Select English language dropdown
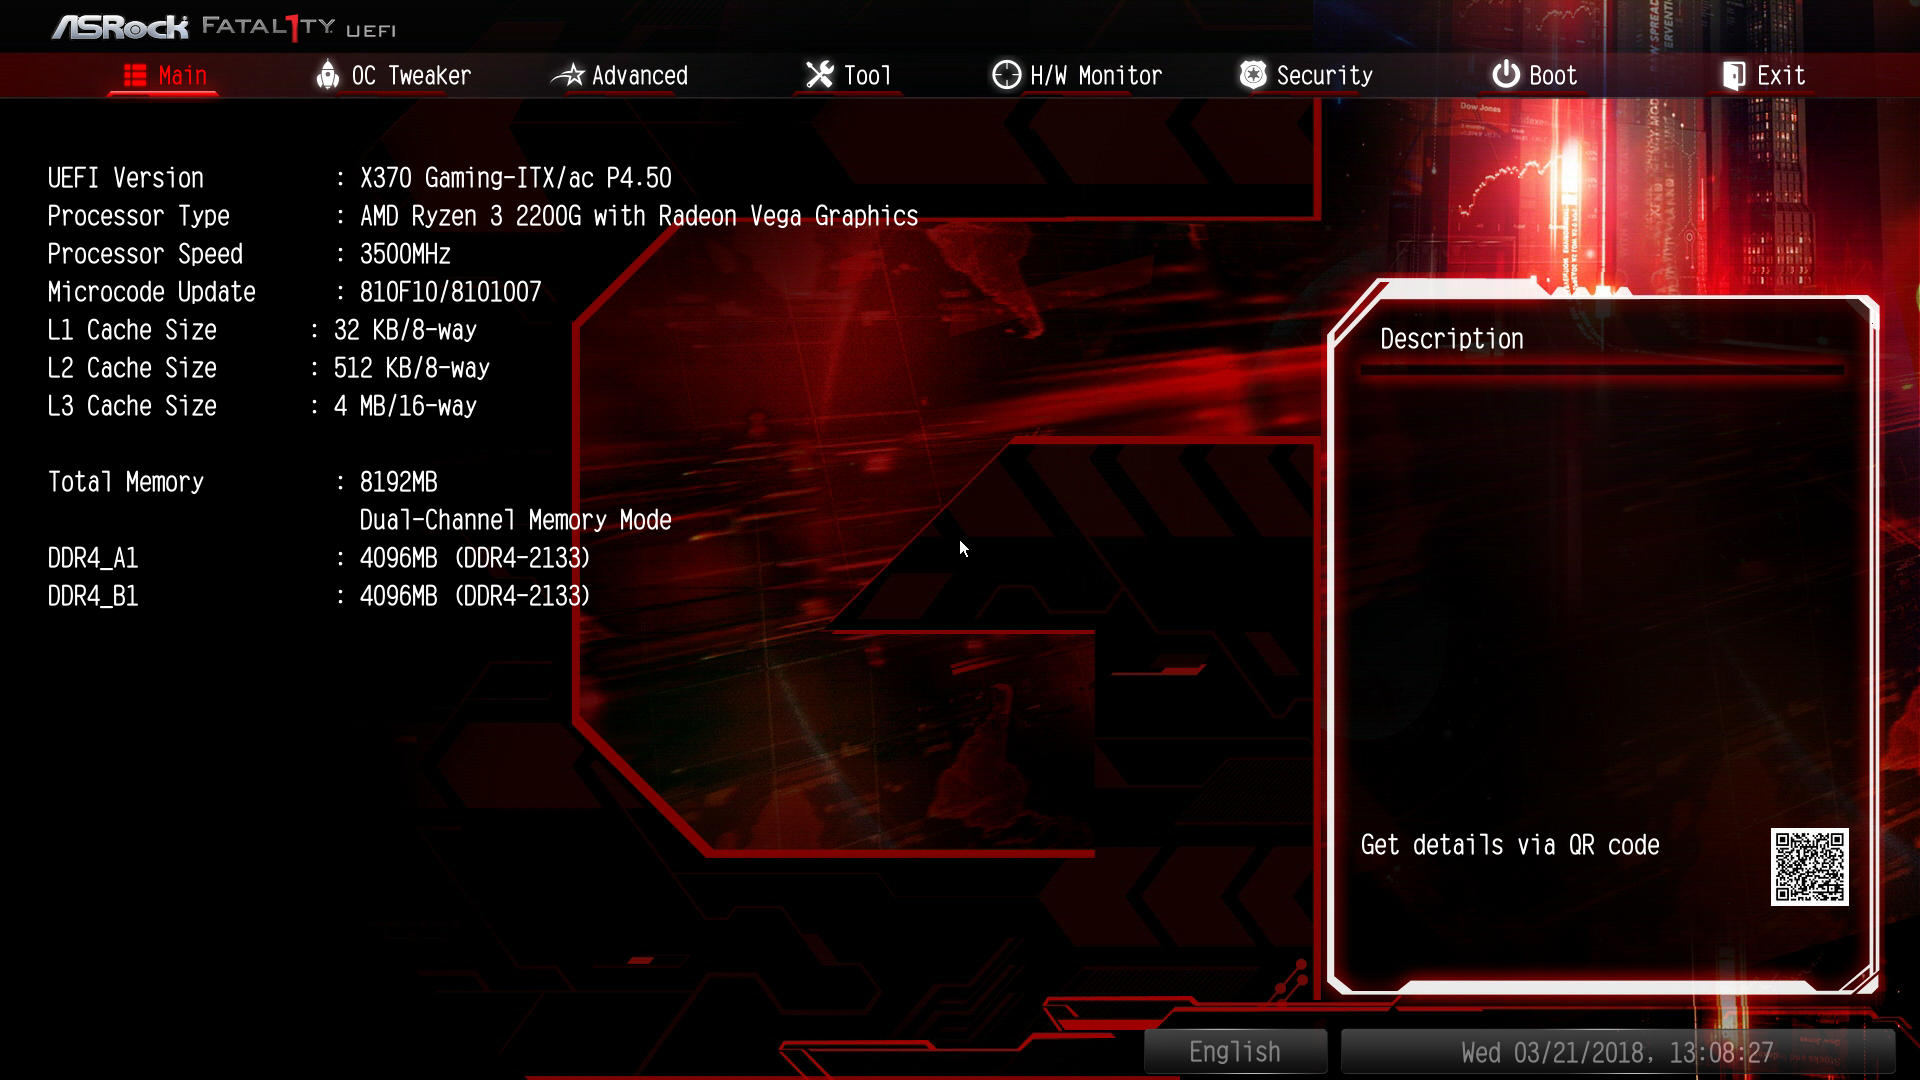The height and width of the screenshot is (1080, 1920). pyautogui.click(x=1232, y=1051)
